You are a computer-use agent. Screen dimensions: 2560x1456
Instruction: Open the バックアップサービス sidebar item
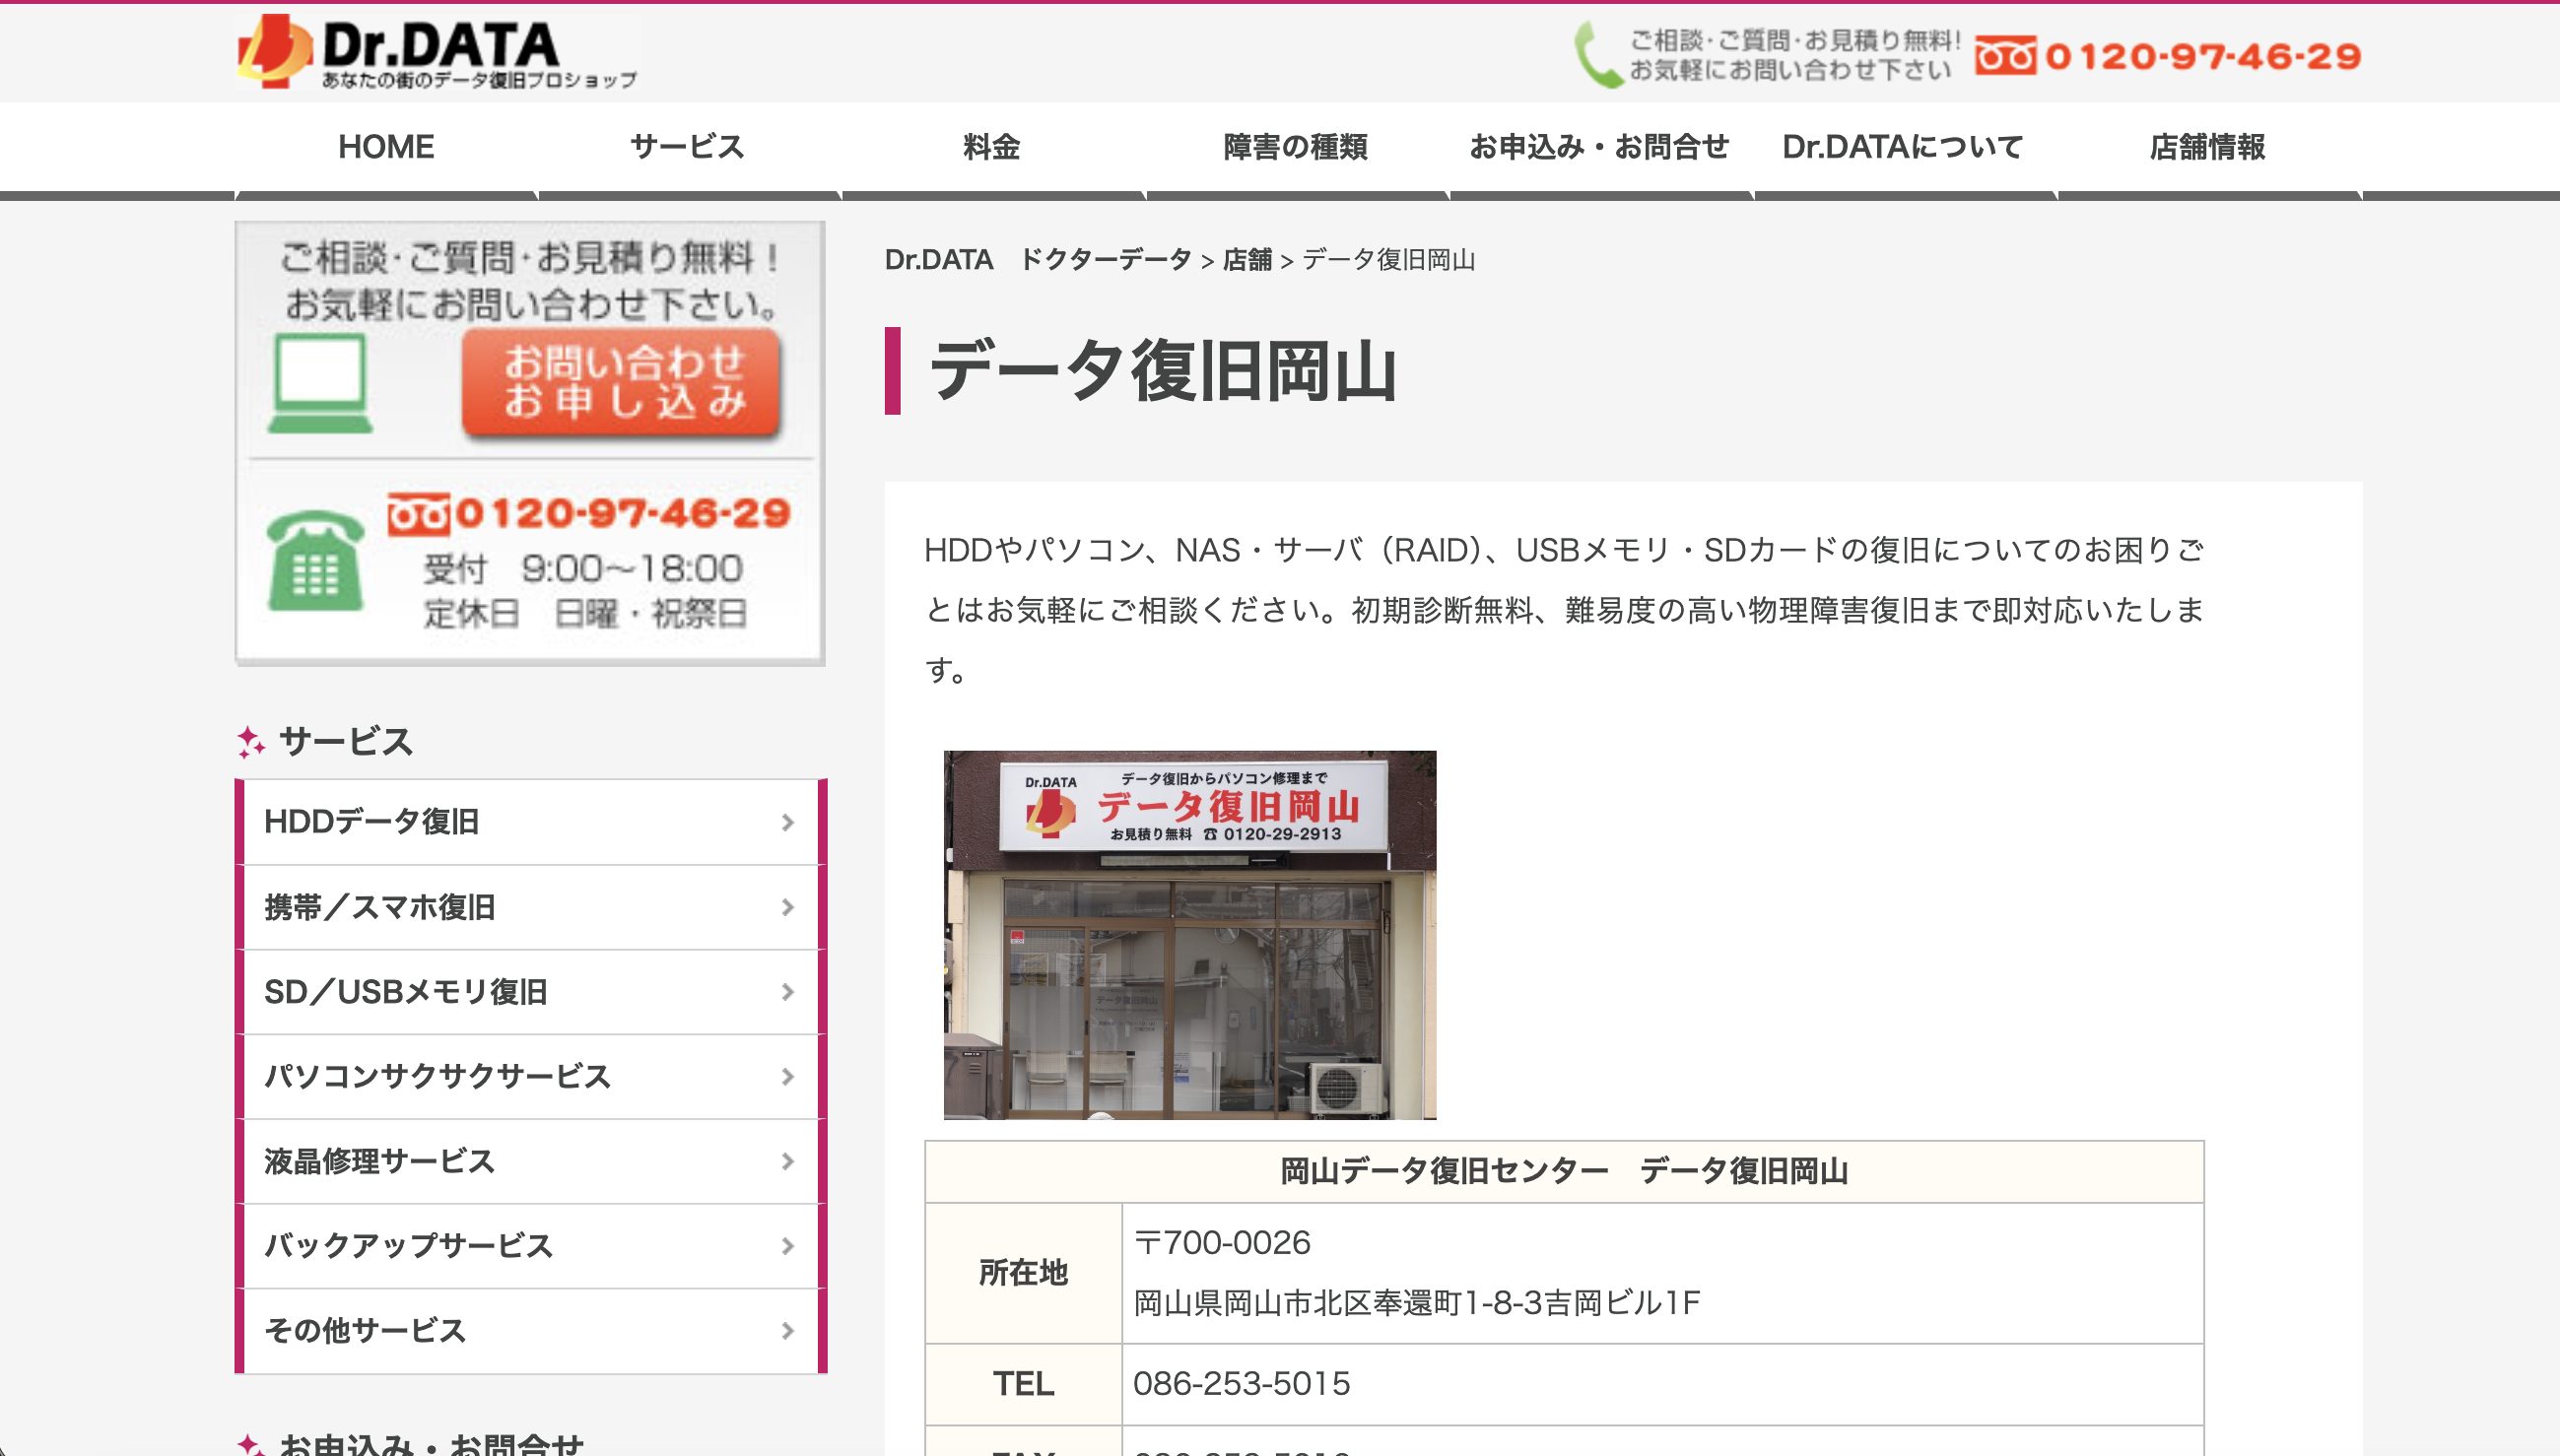408,1246
